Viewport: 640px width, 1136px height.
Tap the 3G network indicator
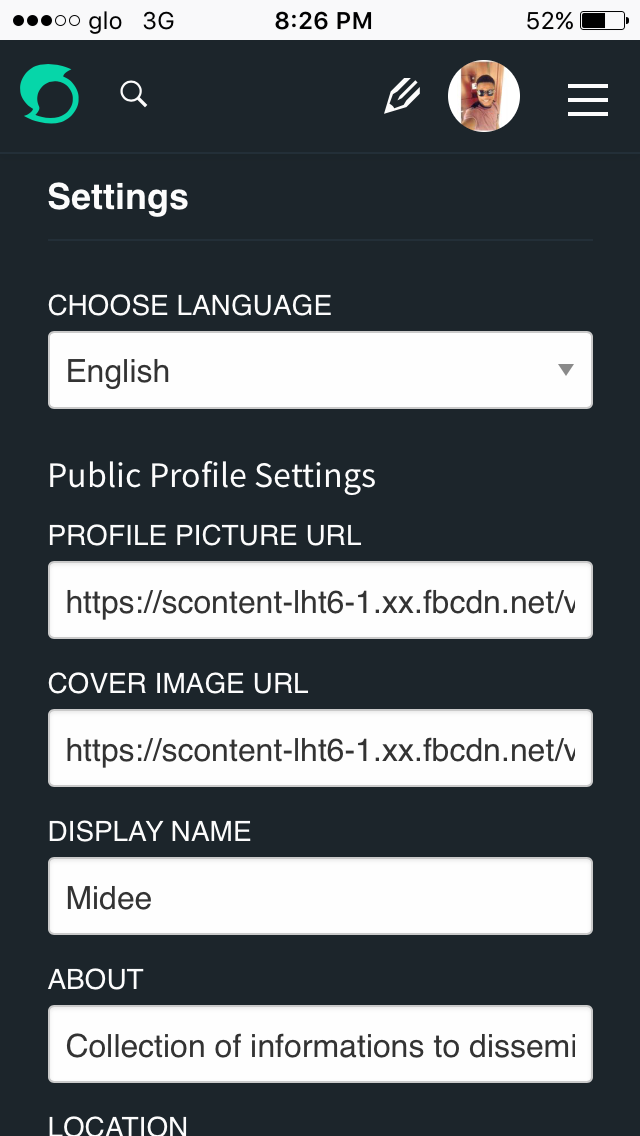tap(158, 21)
